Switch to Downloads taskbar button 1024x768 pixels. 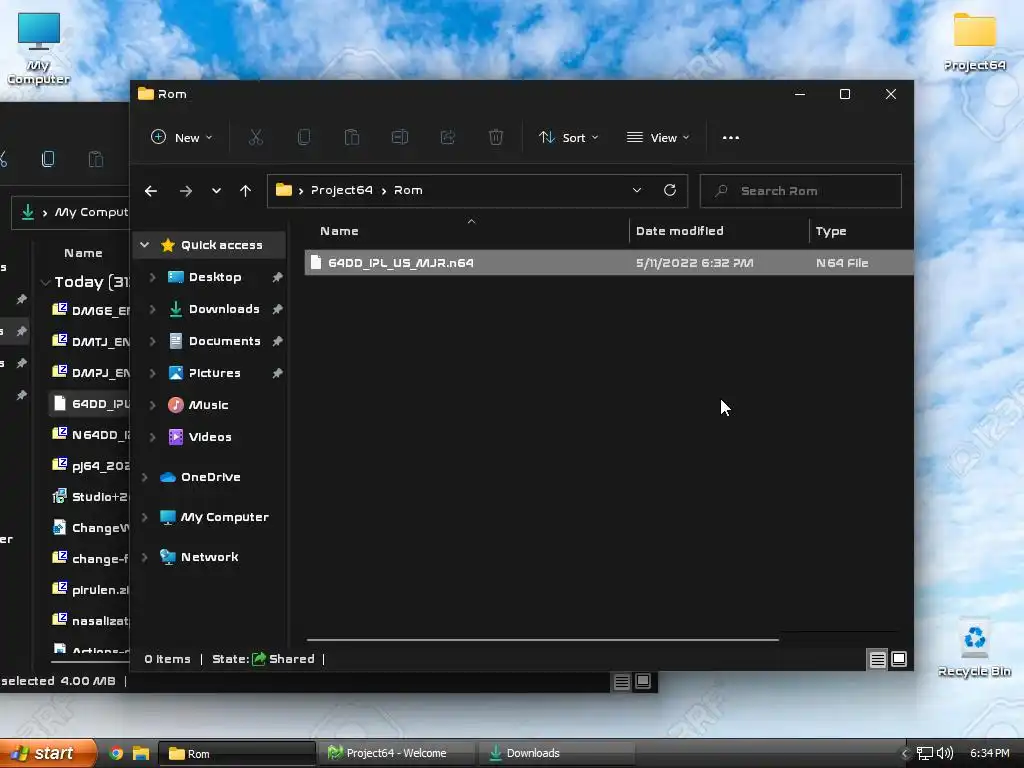coord(556,753)
